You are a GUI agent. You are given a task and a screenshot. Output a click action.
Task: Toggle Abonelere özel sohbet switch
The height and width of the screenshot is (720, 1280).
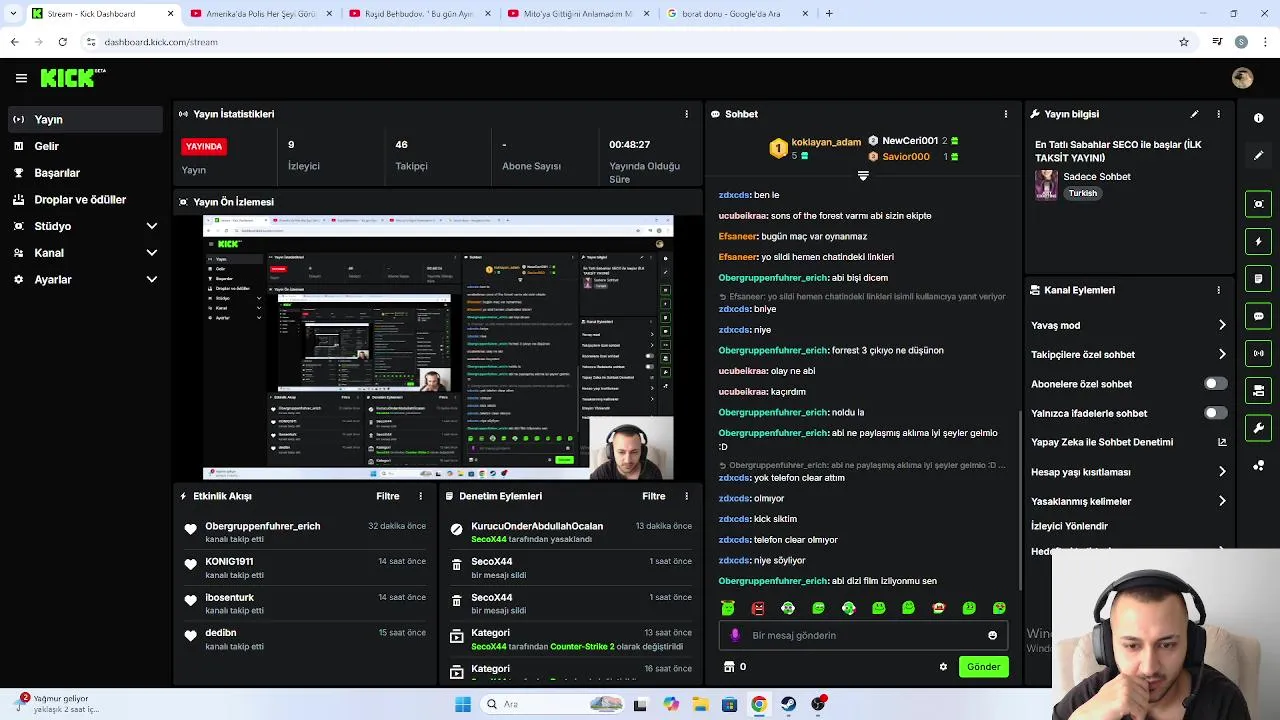[x=1215, y=384]
